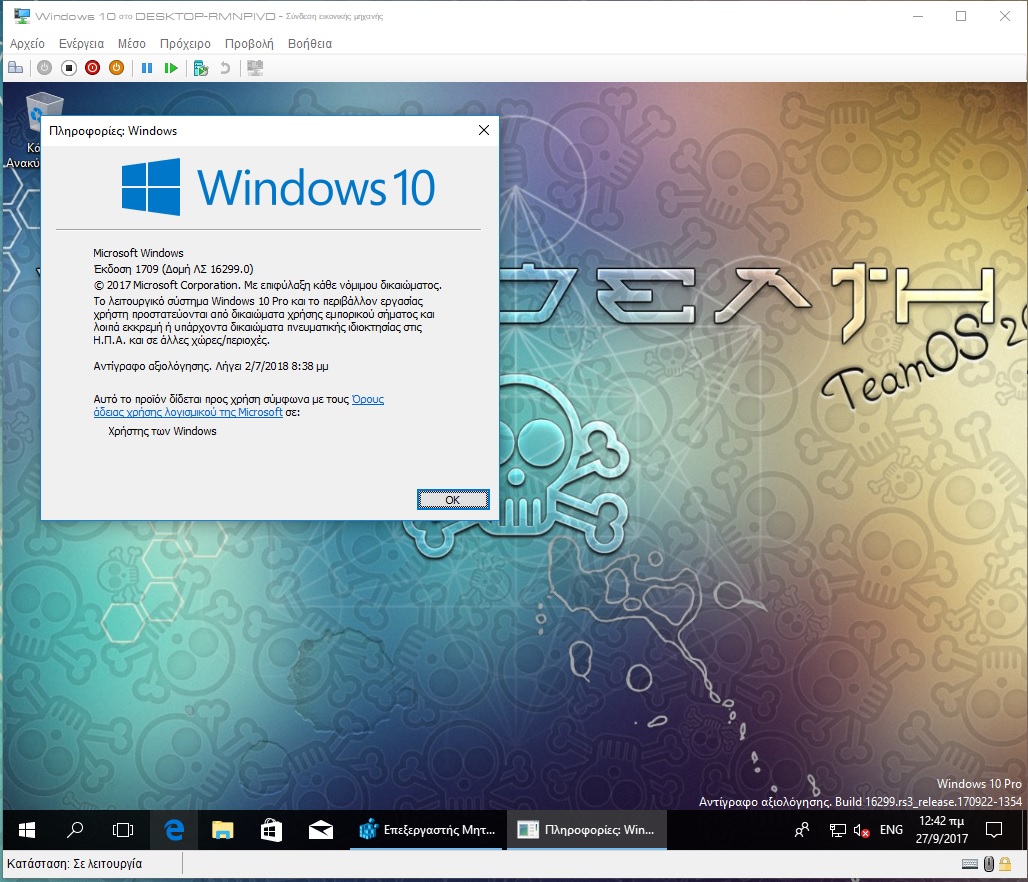Click the muted volume tray icon
Viewport: 1028px width, 882px height.
pyautogui.click(x=861, y=831)
